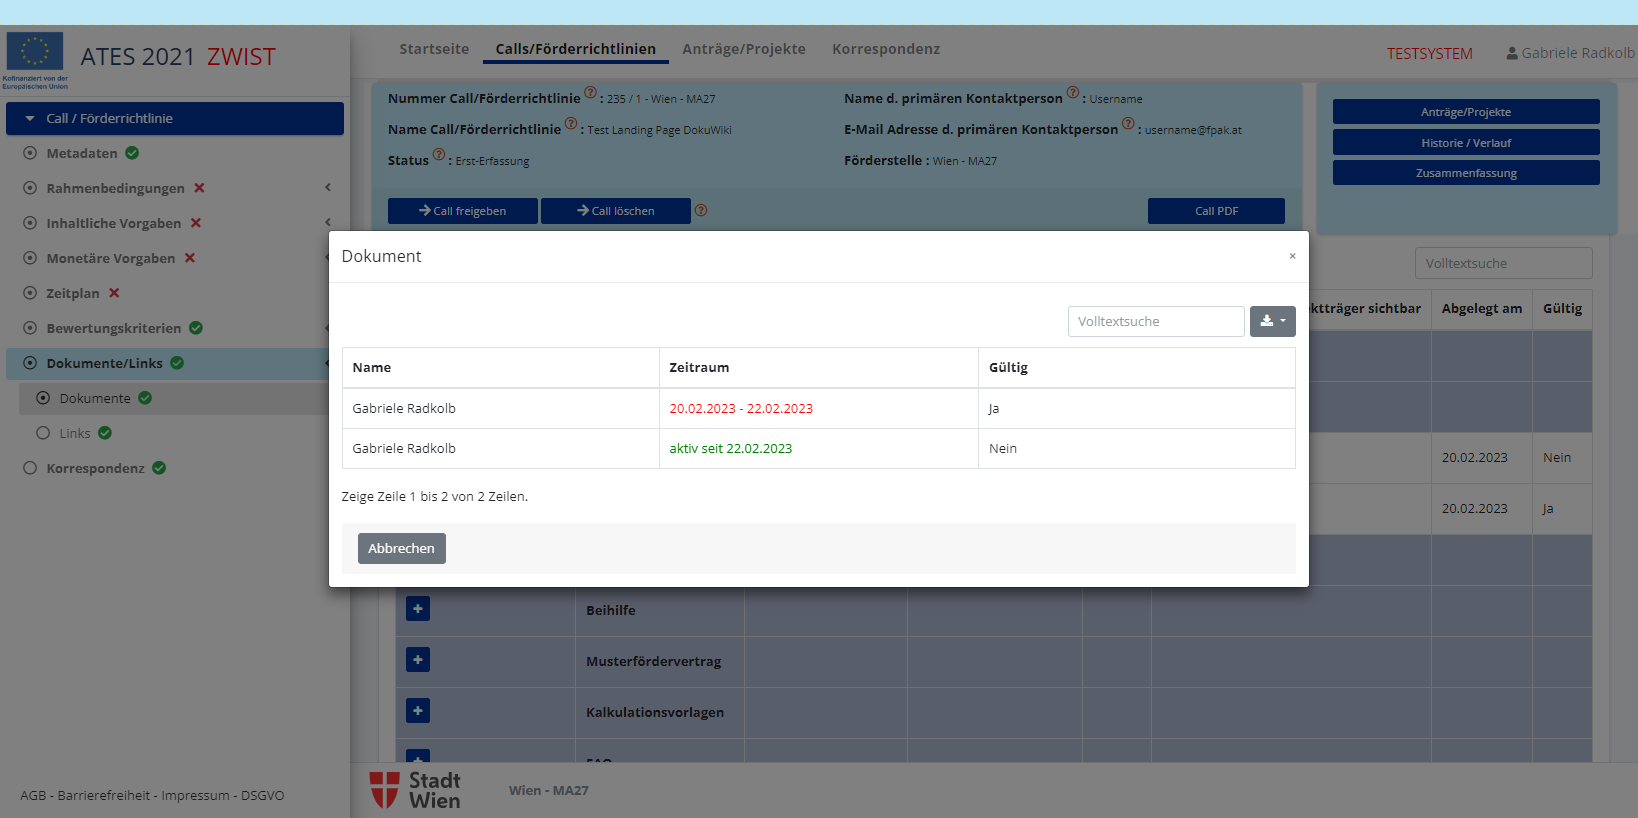Select the Links radio item in sidebar

click(x=43, y=433)
